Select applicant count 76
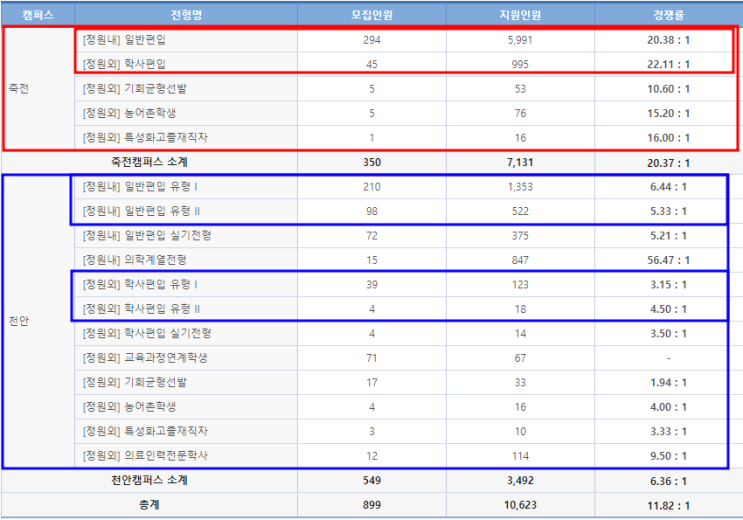The width and height of the screenshot is (743, 520). click(x=520, y=113)
